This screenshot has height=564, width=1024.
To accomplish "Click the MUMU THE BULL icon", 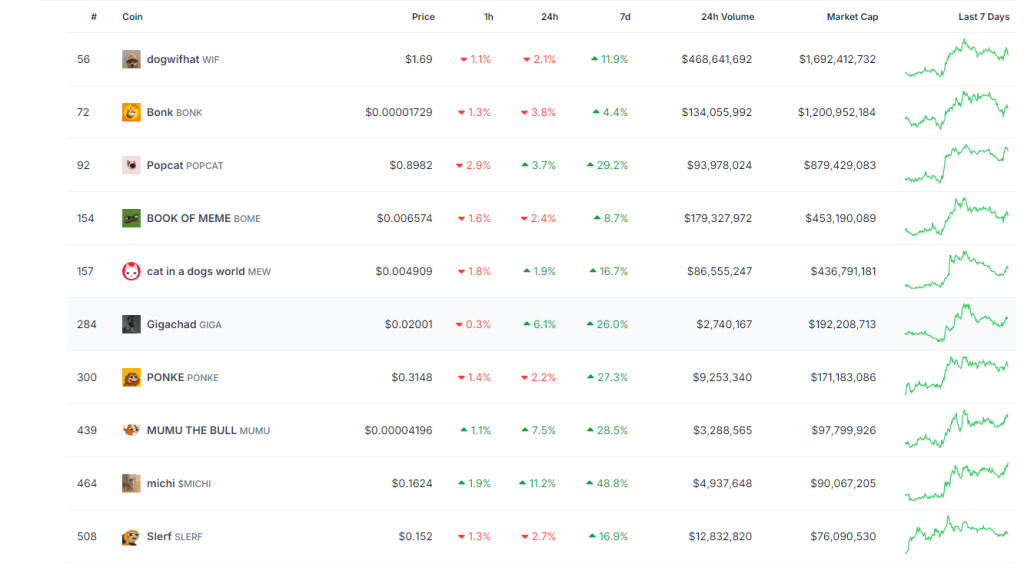I will 131,431.
